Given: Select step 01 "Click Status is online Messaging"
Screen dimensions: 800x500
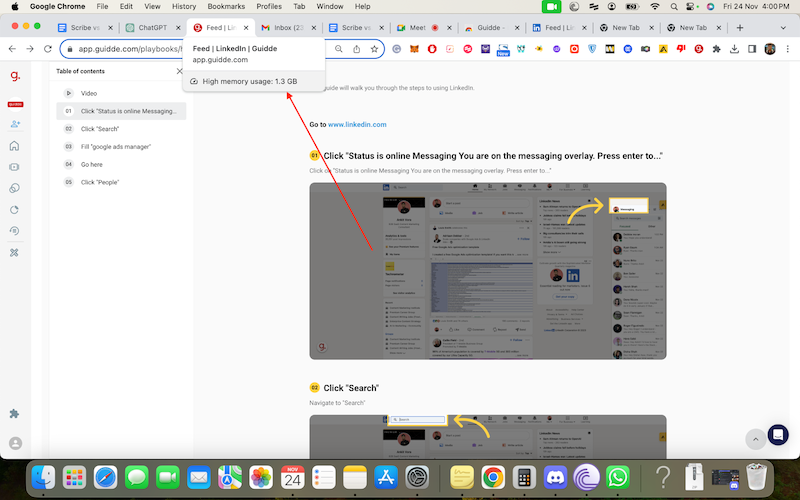Looking at the screenshot, I should click(121, 111).
